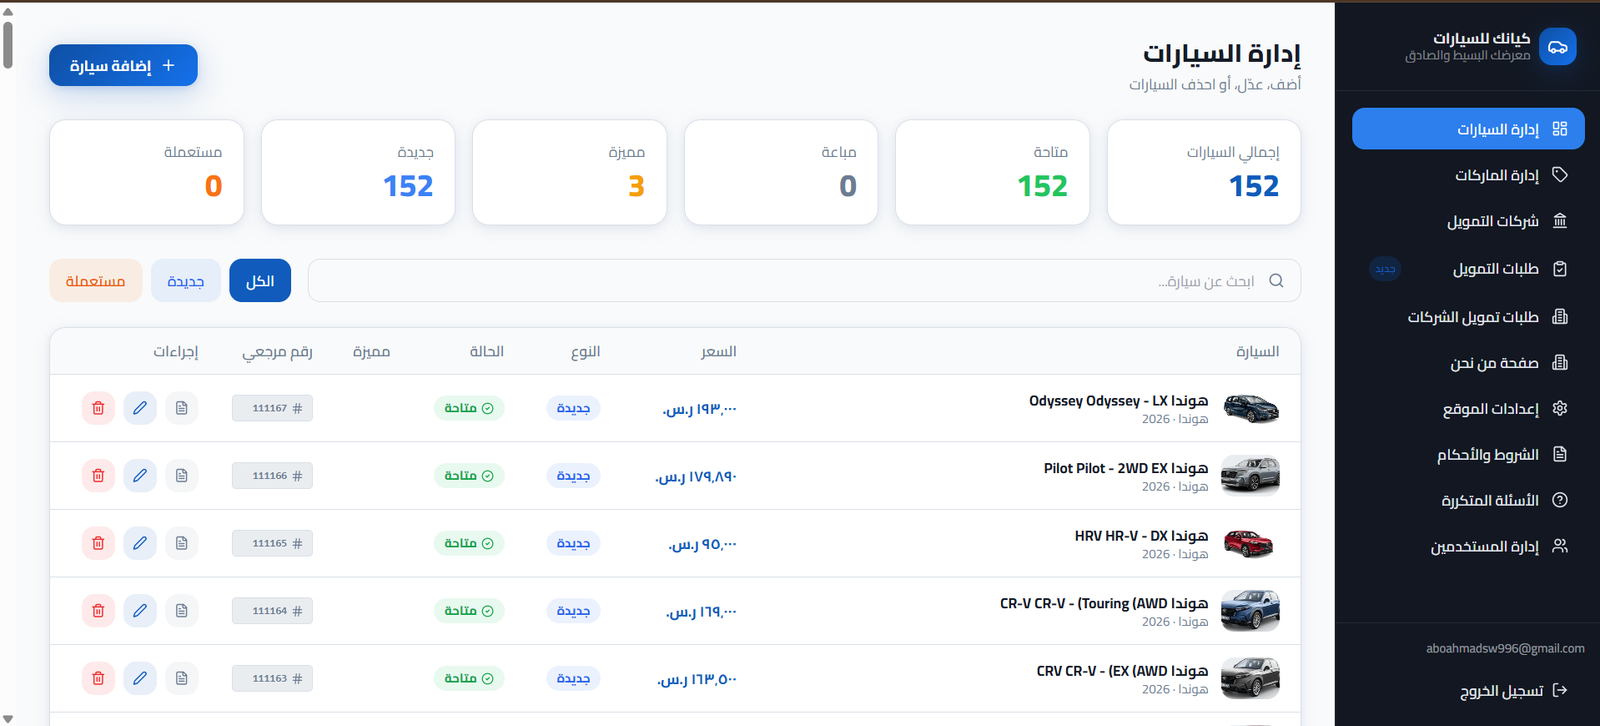This screenshot has width=1600, height=726.
Task: Filter by جديدة cars
Action: pyautogui.click(x=186, y=281)
